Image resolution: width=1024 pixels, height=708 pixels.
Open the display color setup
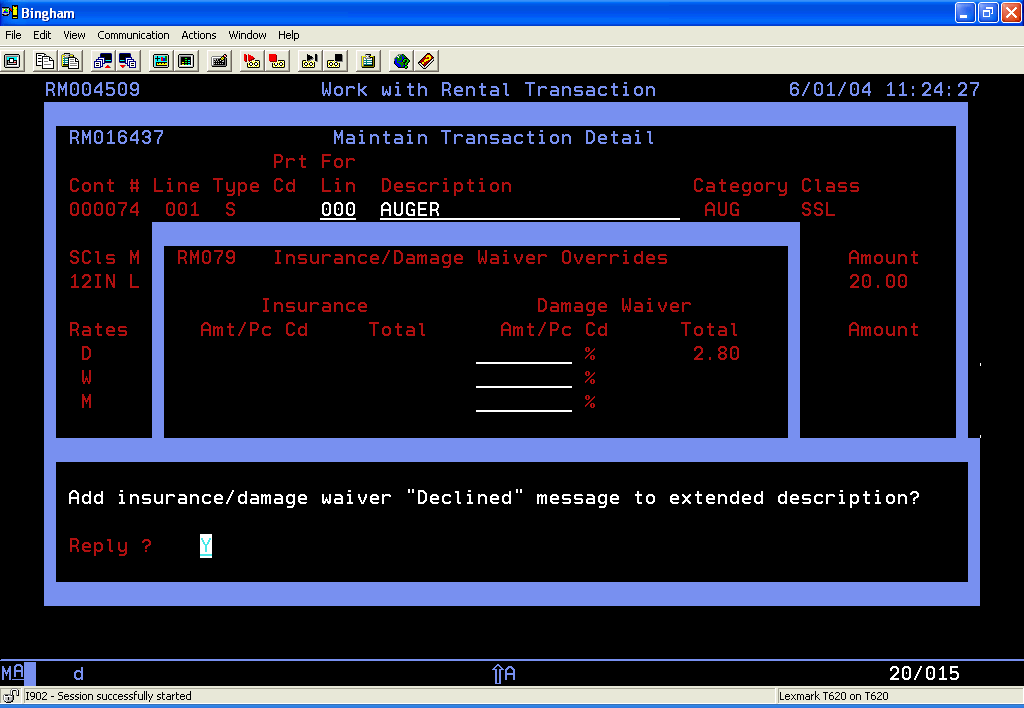click(160, 61)
